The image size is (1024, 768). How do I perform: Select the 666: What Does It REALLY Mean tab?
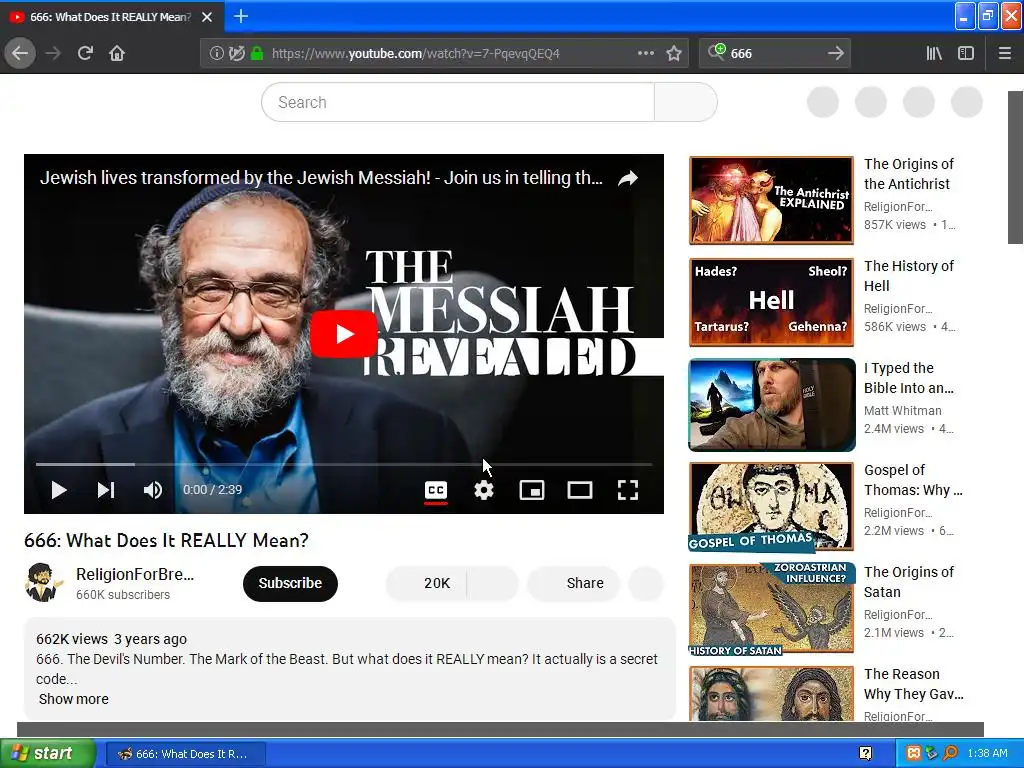pyautogui.click(x=111, y=17)
